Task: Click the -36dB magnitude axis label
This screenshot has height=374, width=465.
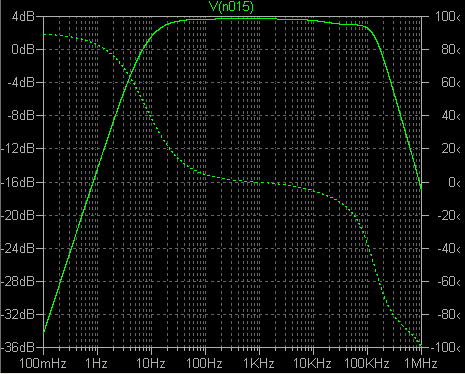Action: pos(18,347)
